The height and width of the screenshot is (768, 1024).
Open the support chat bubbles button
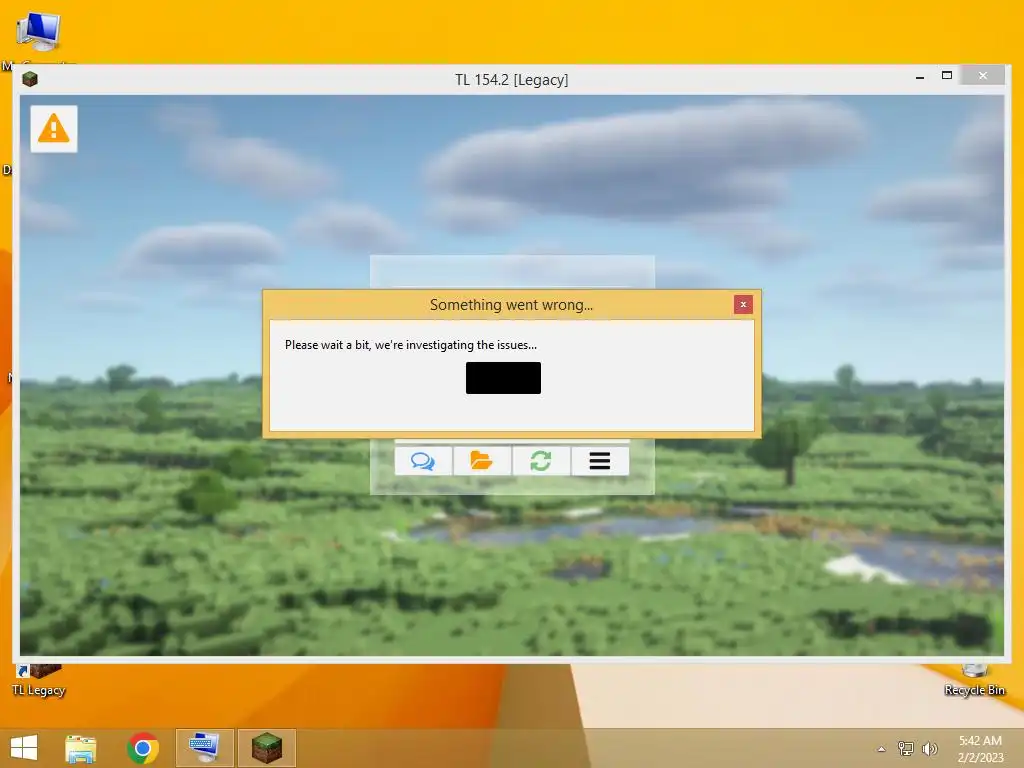(423, 461)
